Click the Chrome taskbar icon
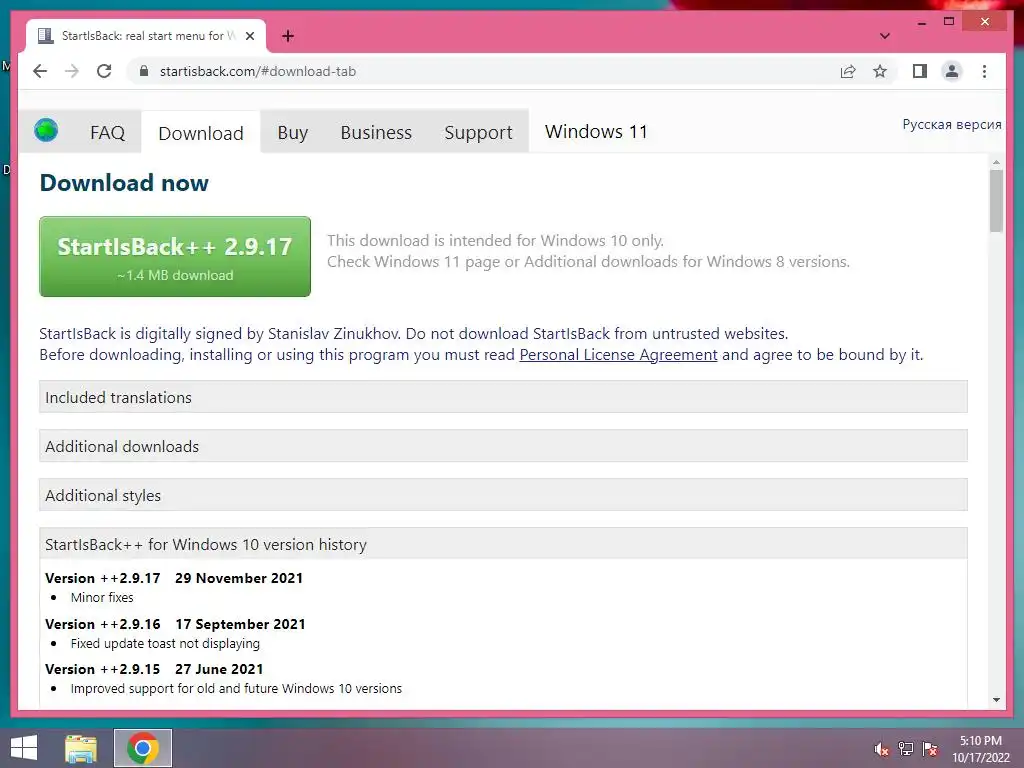The height and width of the screenshot is (768, 1024). (143, 748)
